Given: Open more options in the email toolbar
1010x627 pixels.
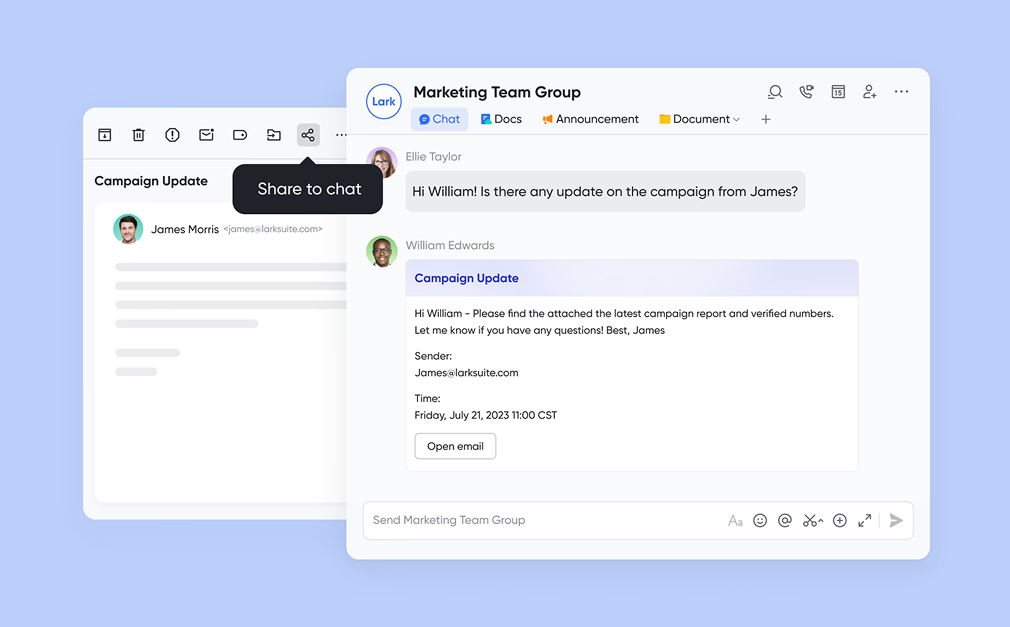Looking at the screenshot, I should (341, 135).
